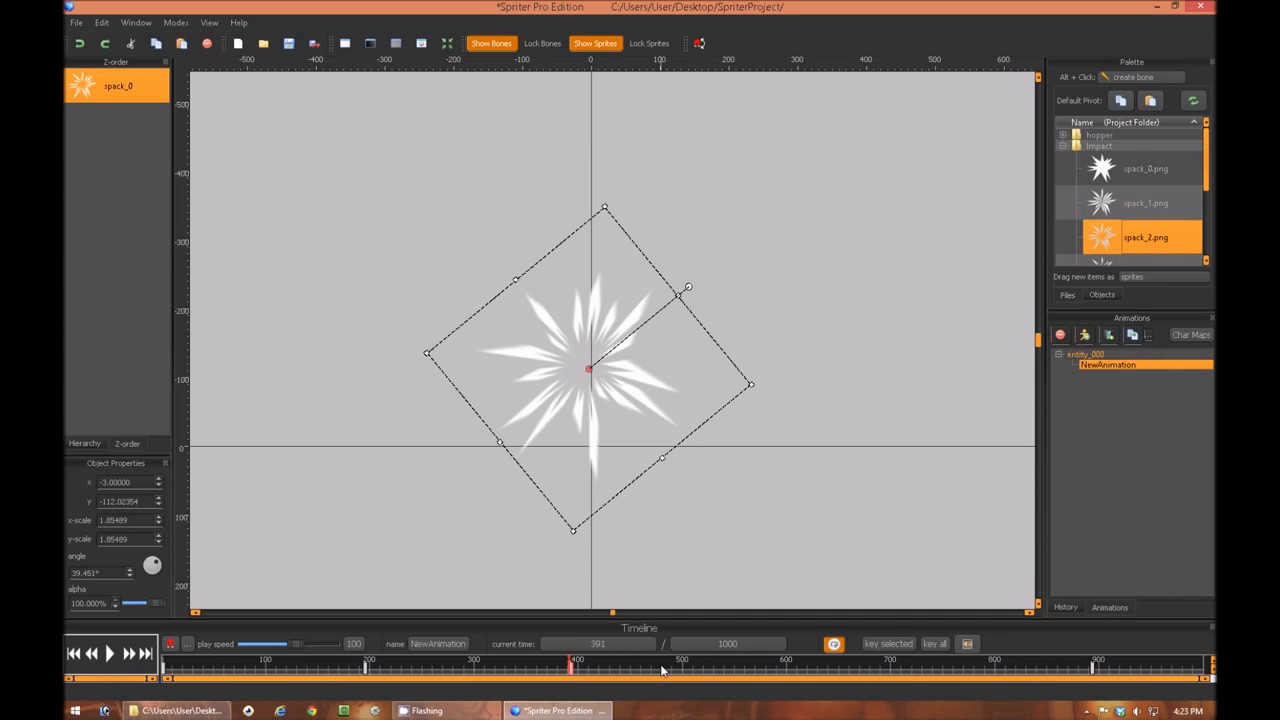Click the copy icon in the top toolbar
The width and height of the screenshot is (1280, 720).
point(156,43)
